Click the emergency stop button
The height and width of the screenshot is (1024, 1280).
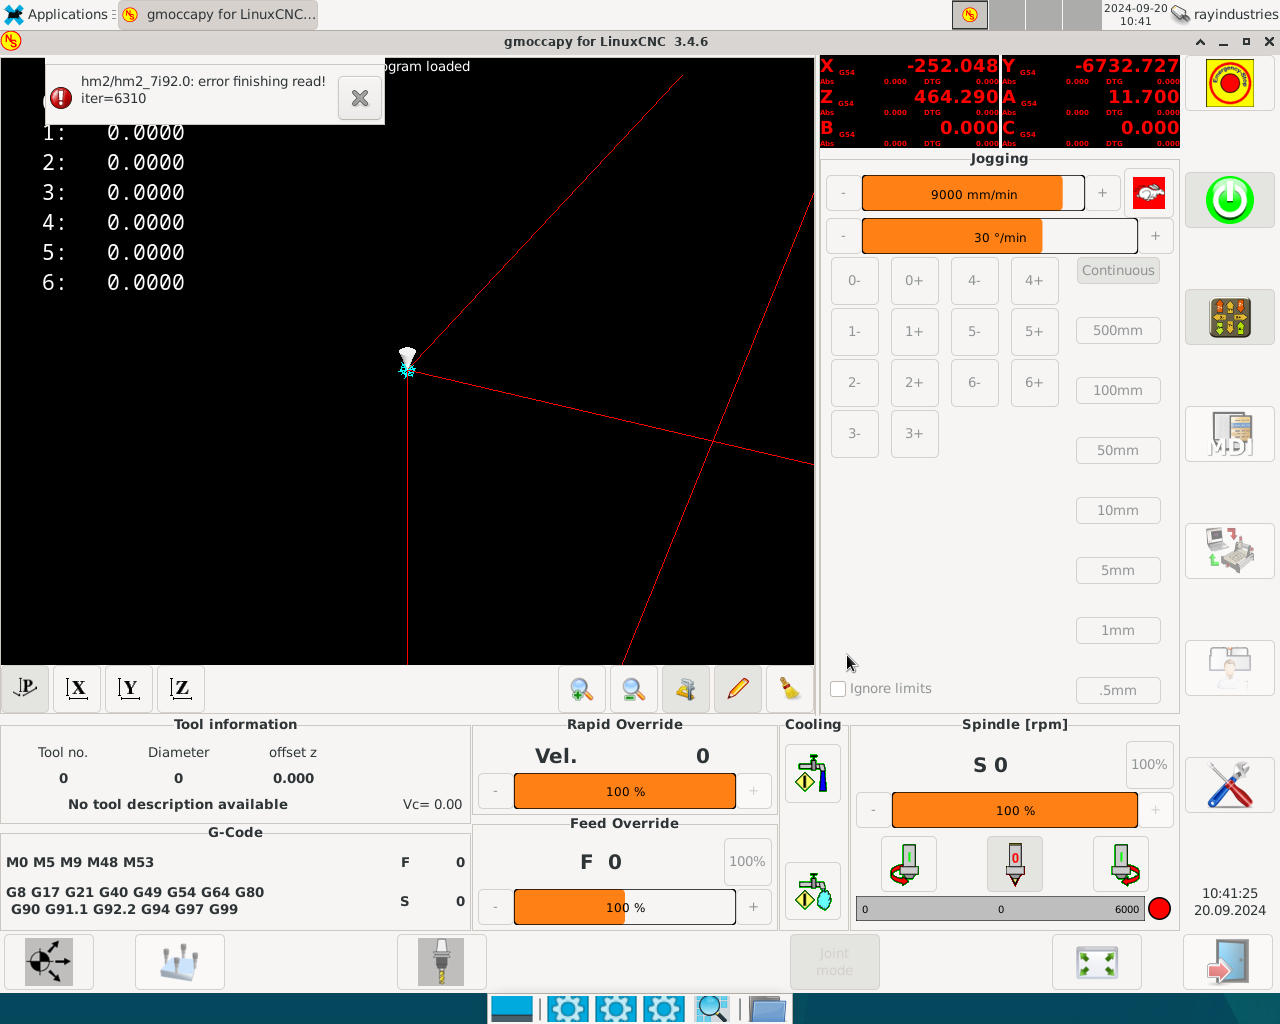point(1229,83)
